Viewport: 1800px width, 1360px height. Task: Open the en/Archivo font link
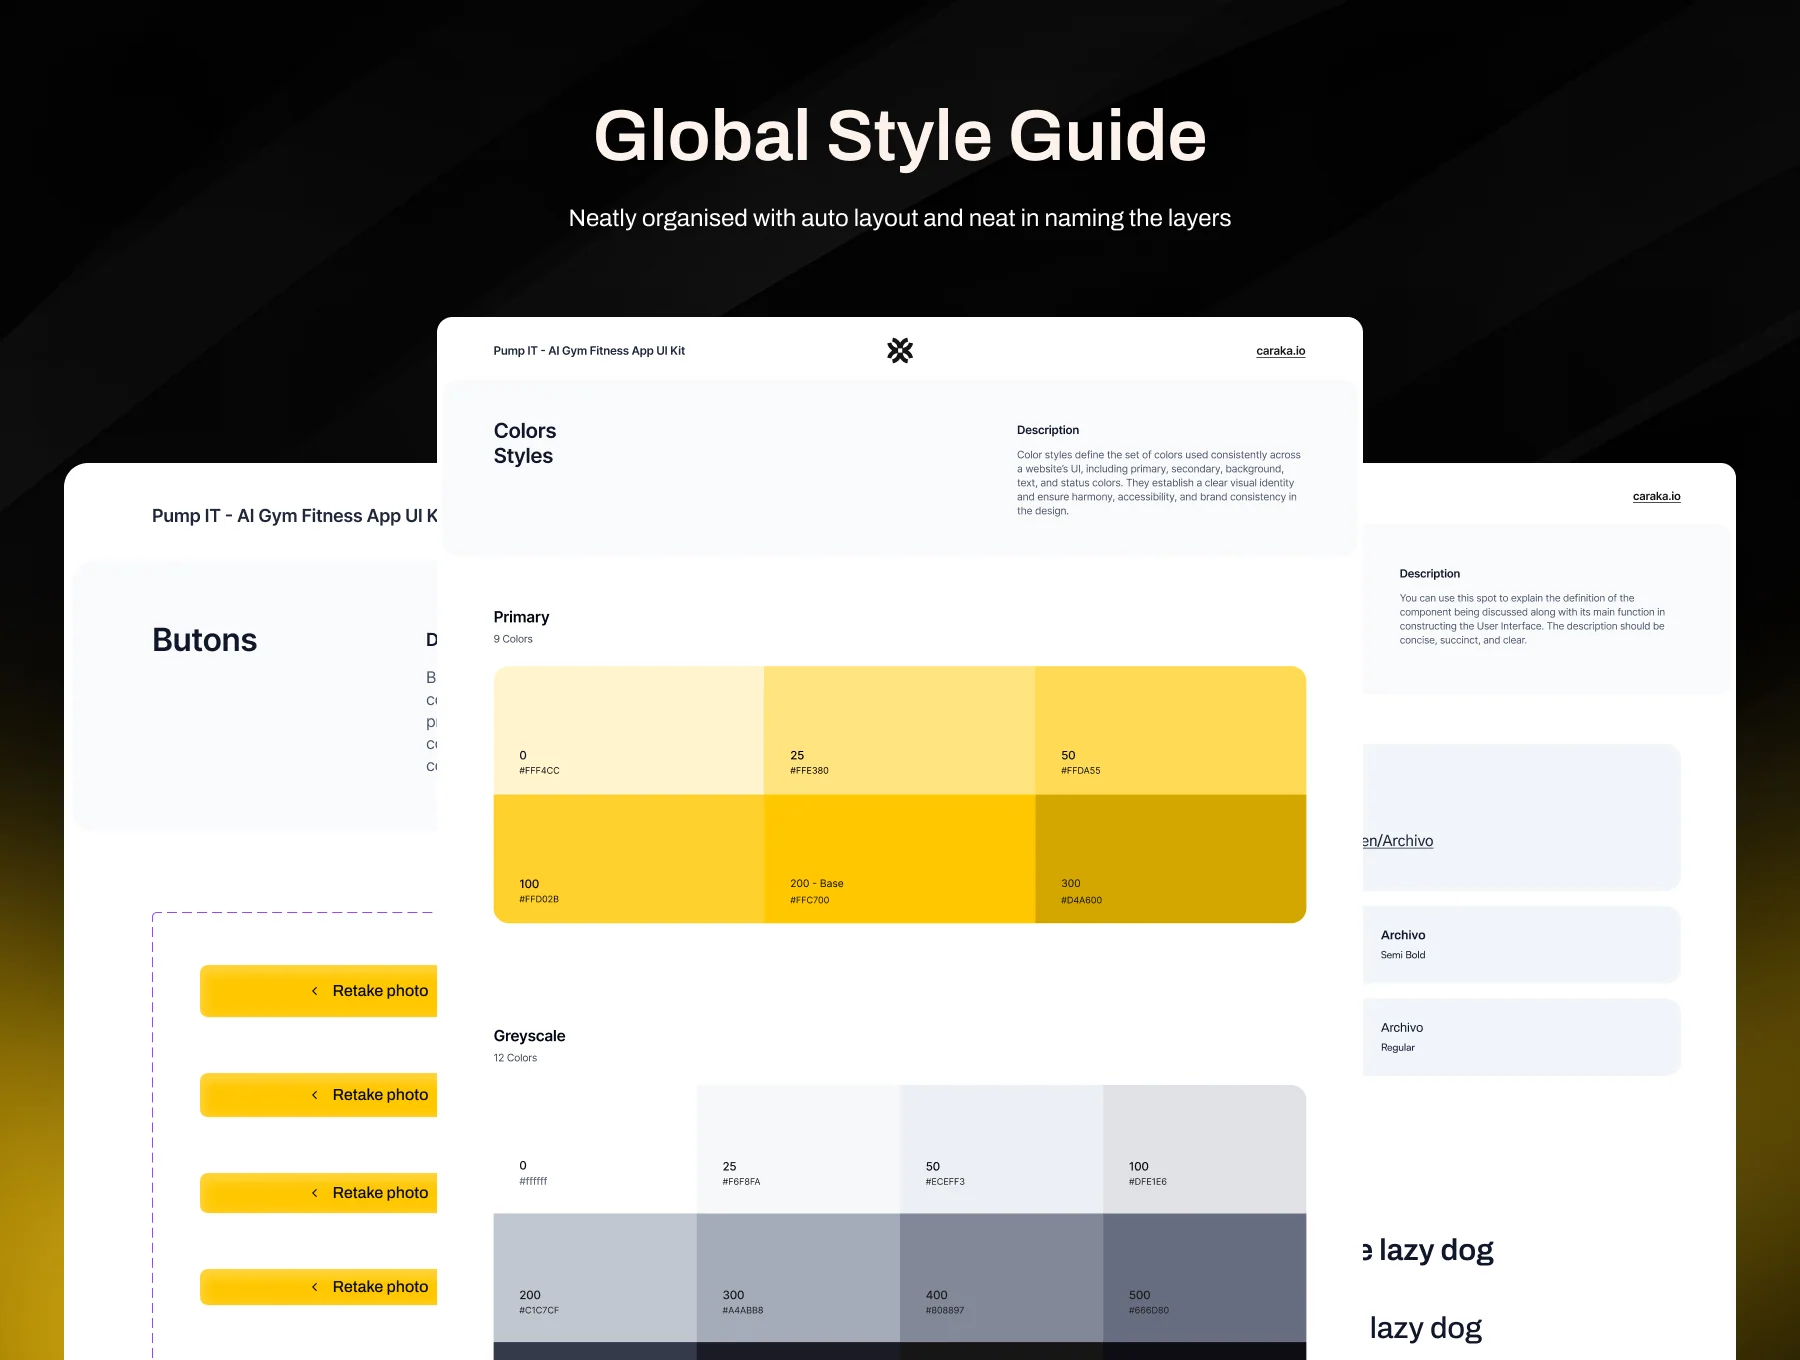pyautogui.click(x=1398, y=841)
